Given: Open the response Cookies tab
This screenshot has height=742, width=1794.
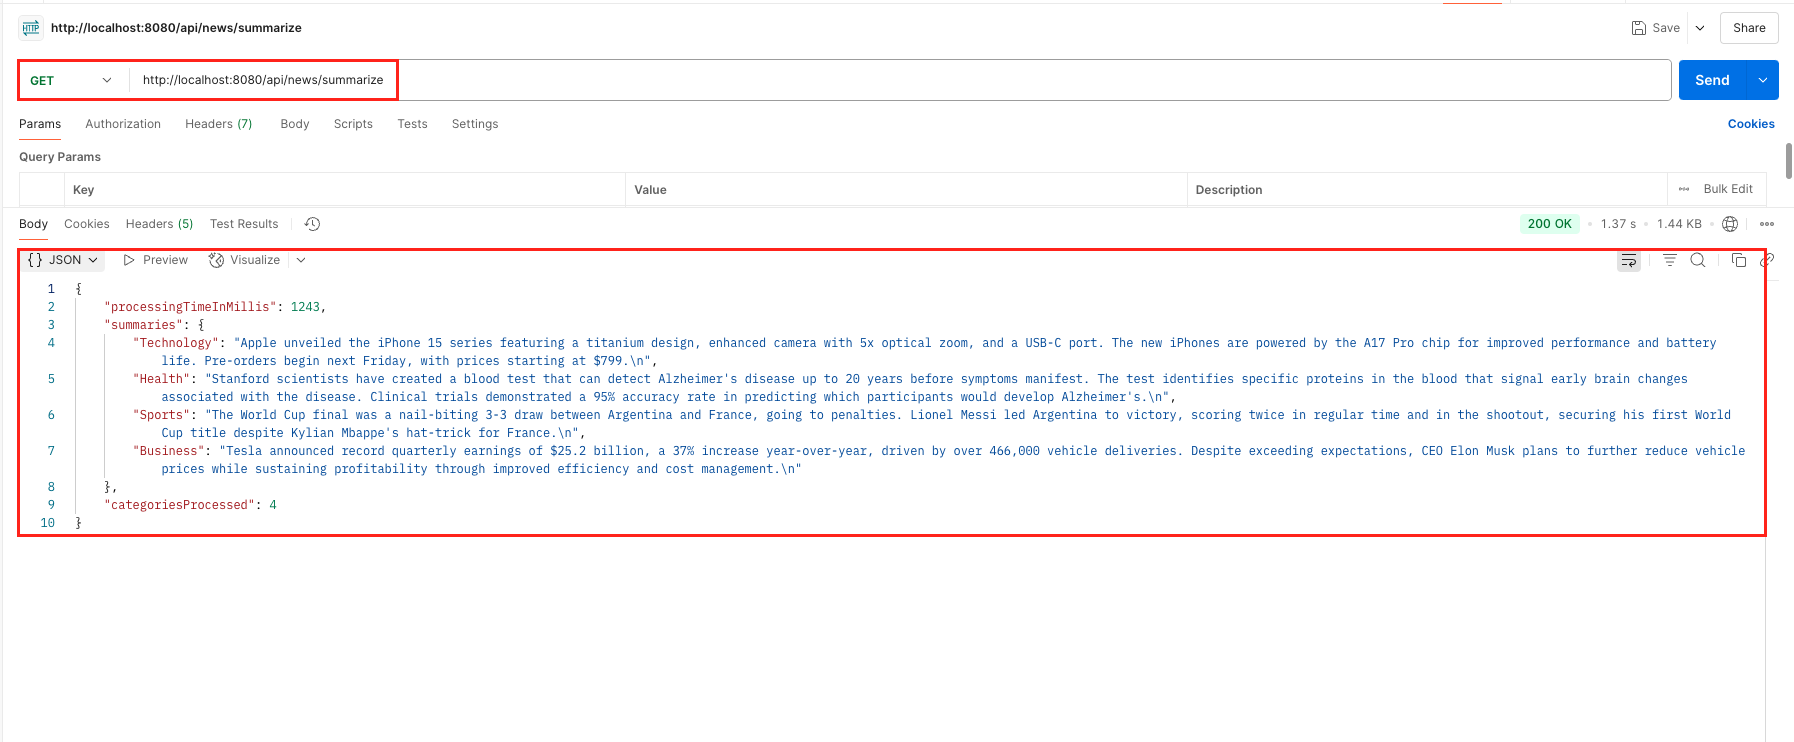Looking at the screenshot, I should [87, 224].
